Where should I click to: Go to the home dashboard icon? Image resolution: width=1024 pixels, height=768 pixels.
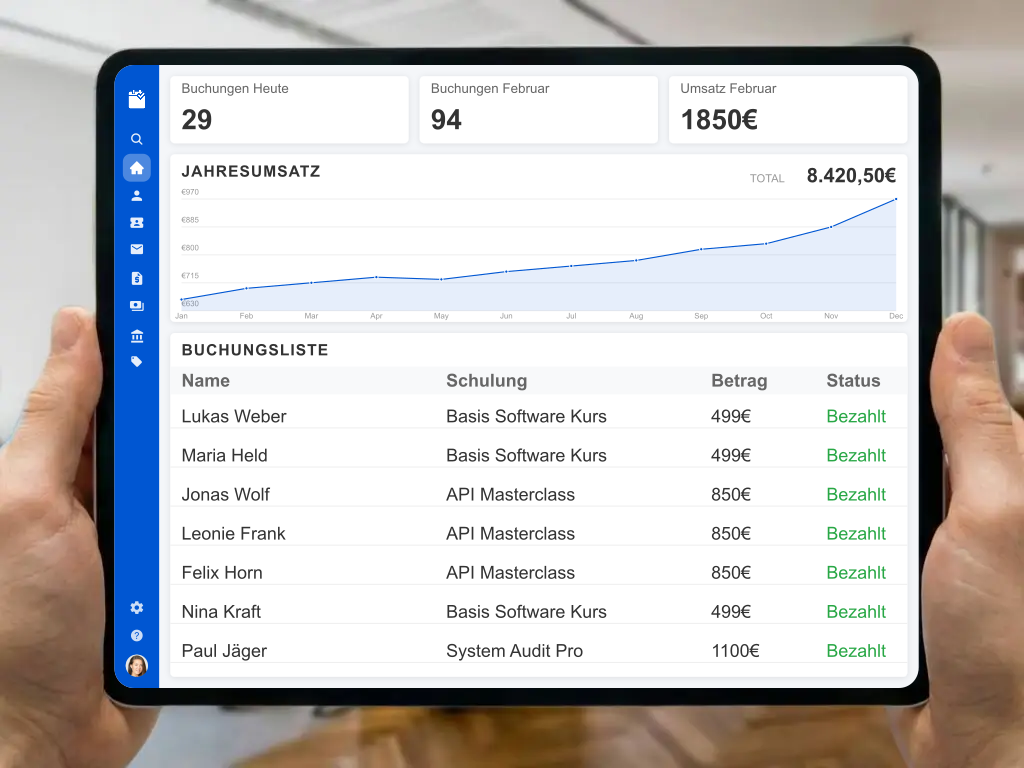(x=137, y=168)
